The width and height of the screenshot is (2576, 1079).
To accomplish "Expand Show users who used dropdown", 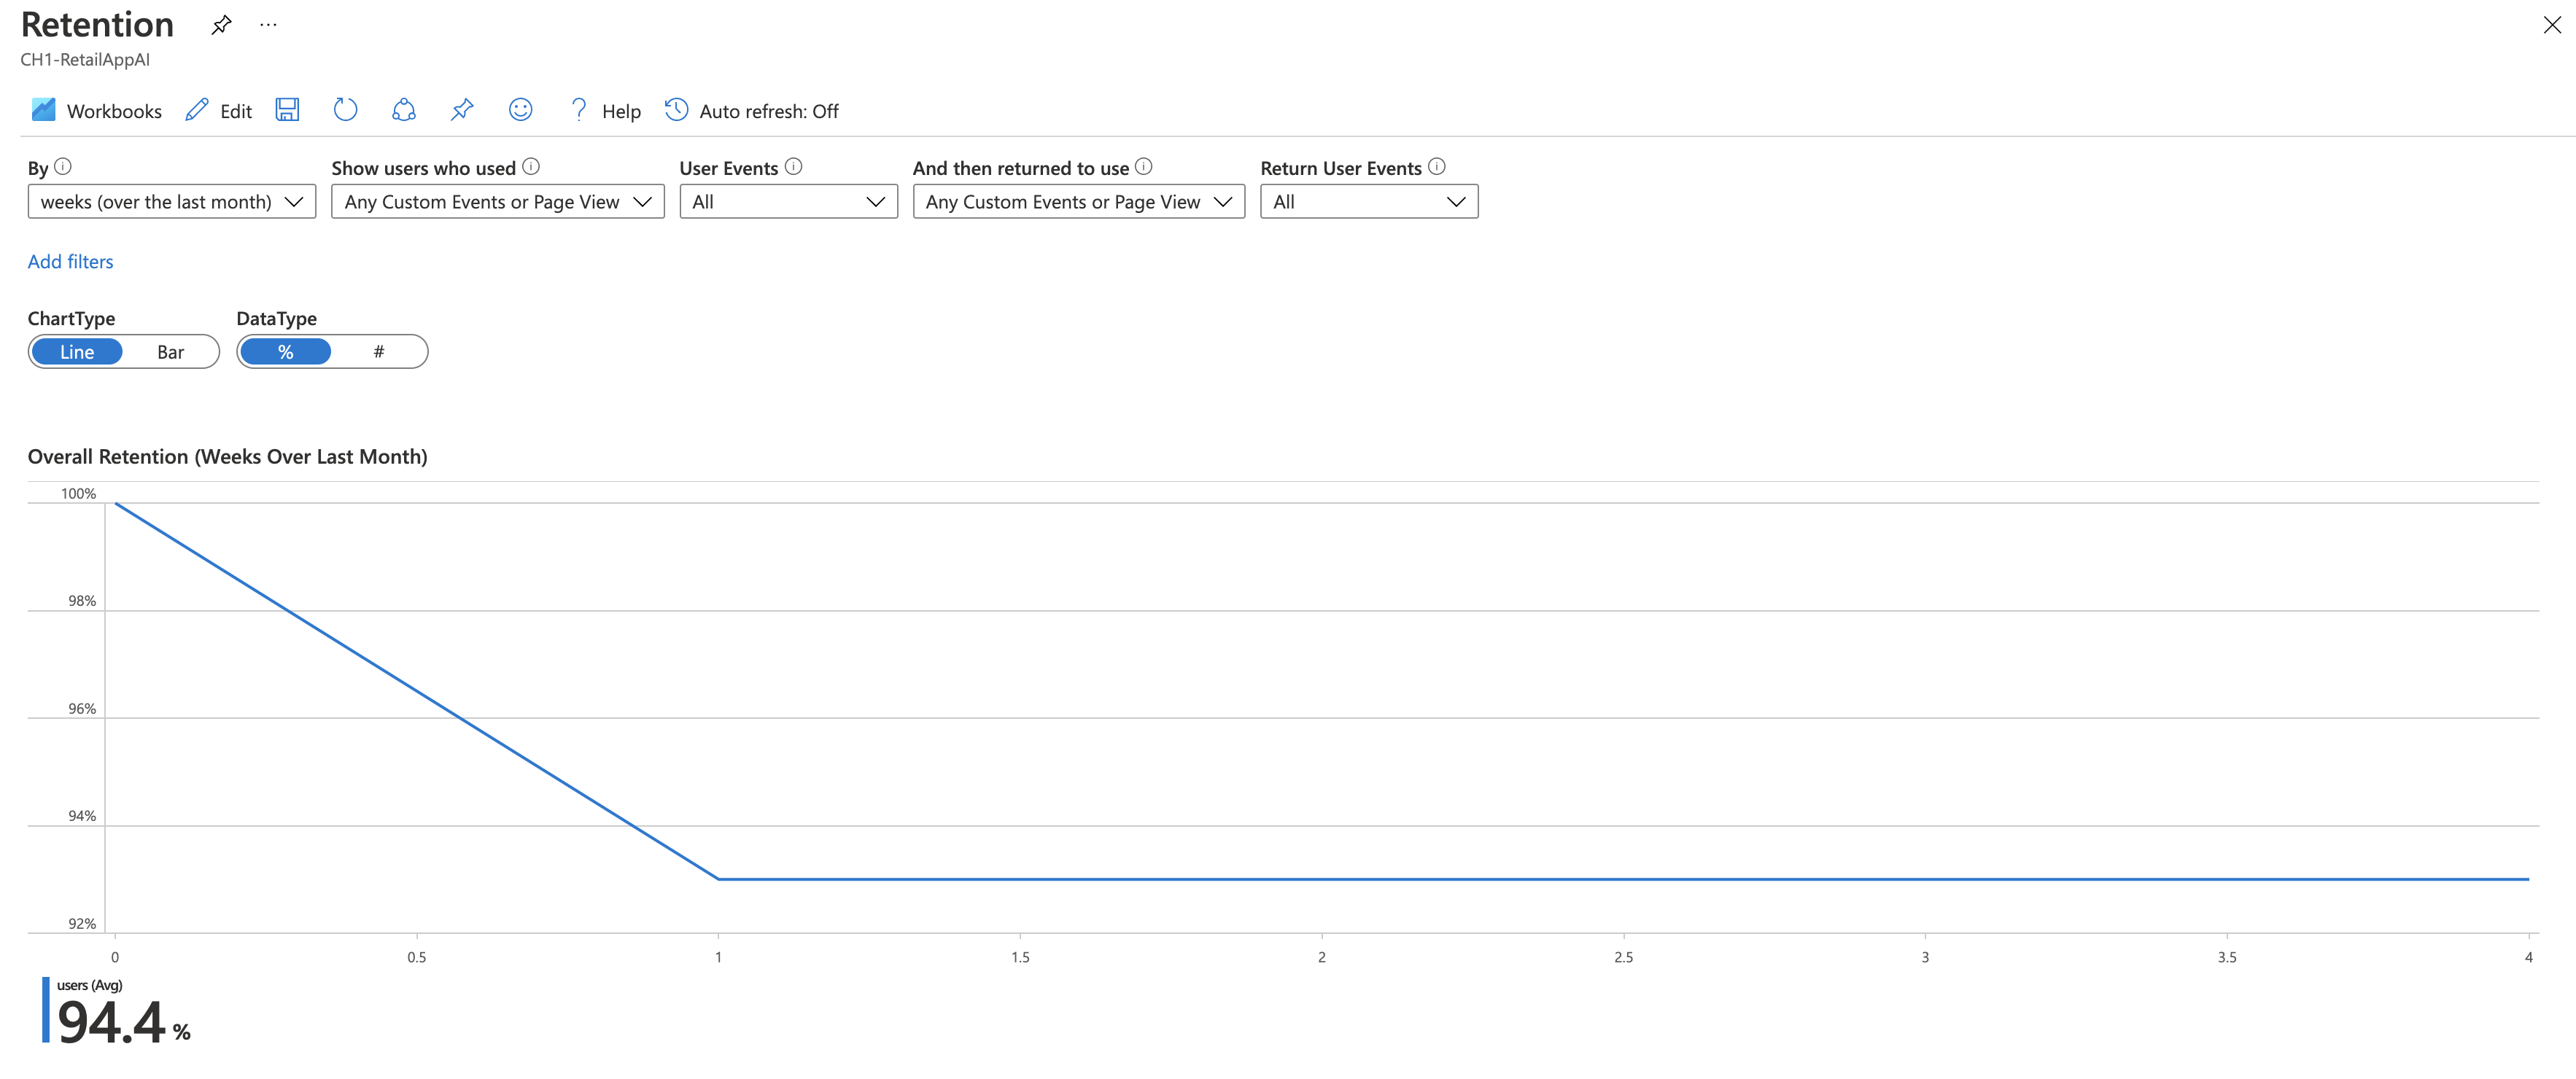I will click(497, 202).
